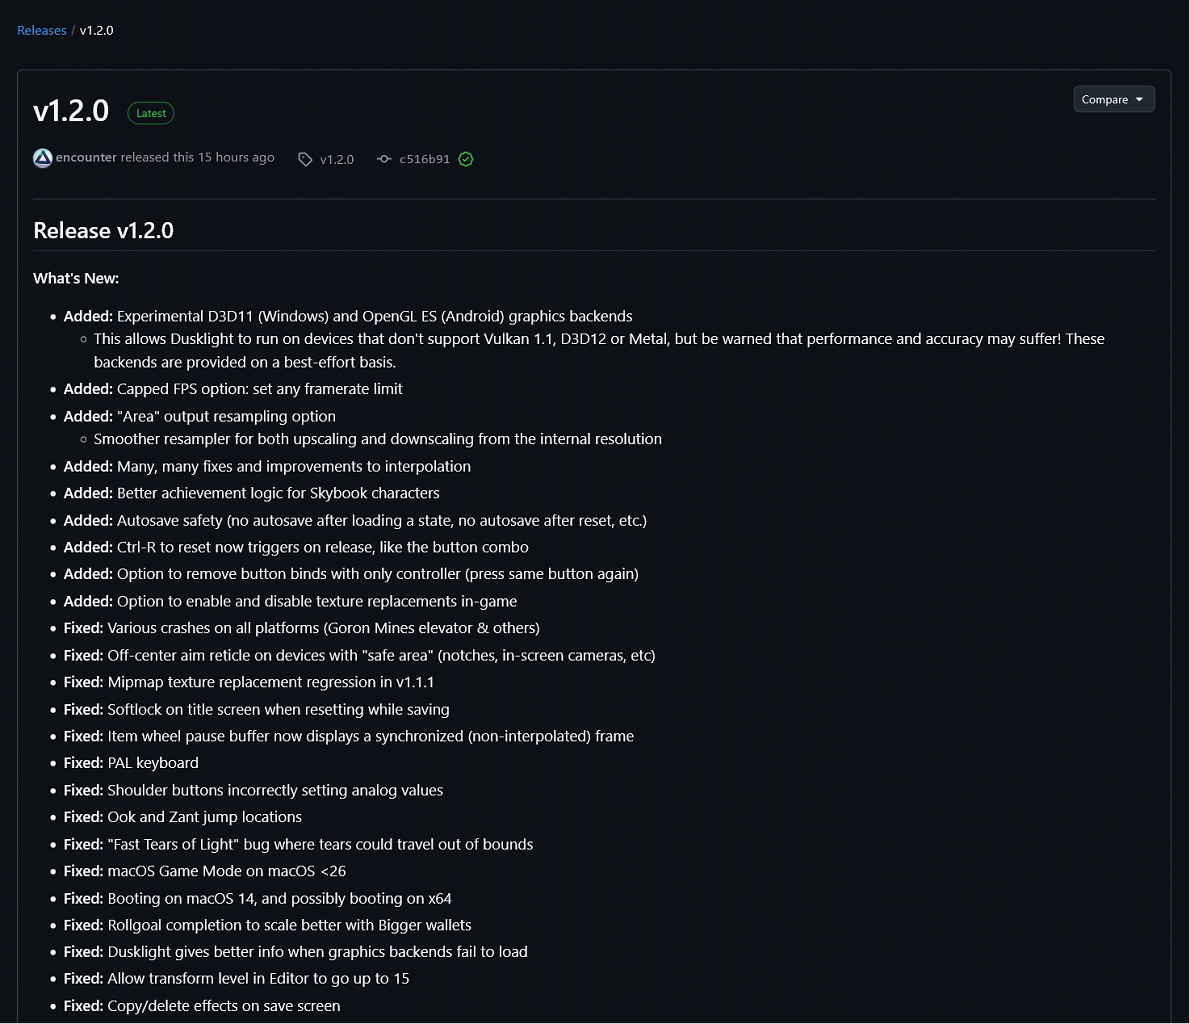This screenshot has width=1190, height=1024.
Task: Click the 'Experimental D3D11 (Windows)' line
Action: click(x=348, y=317)
